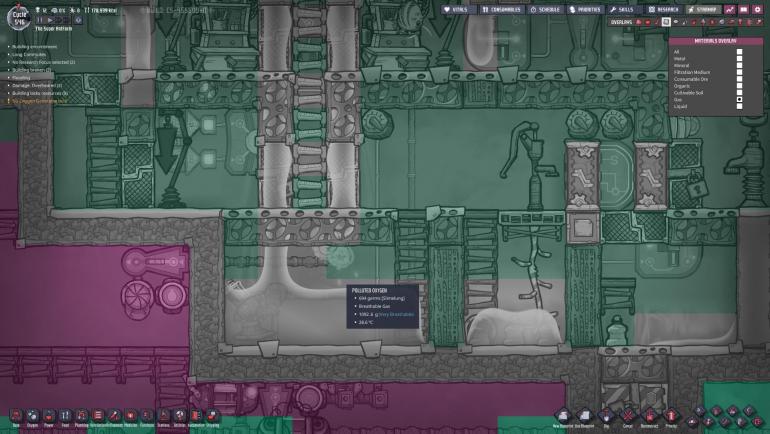Screen dimensions: 770x434
Task: Toggle the active Materials overlay icon
Action: coord(666,22)
